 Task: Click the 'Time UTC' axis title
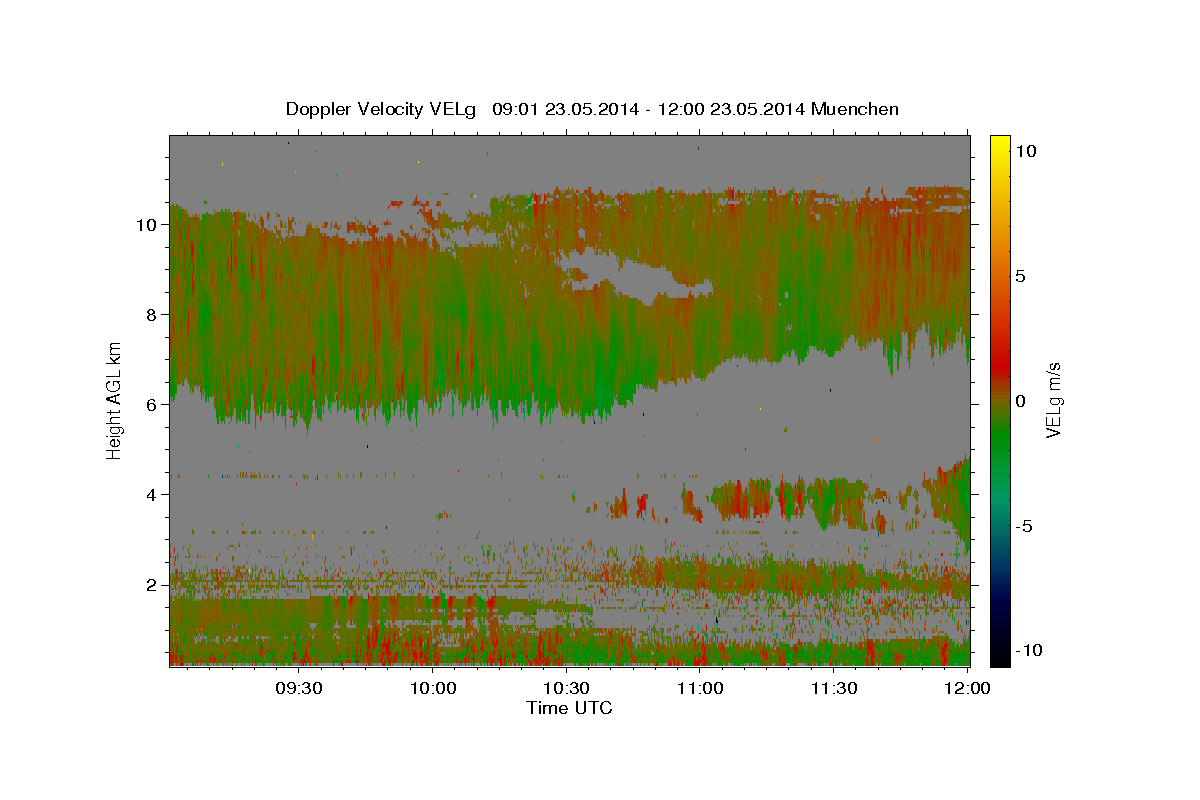(569, 708)
